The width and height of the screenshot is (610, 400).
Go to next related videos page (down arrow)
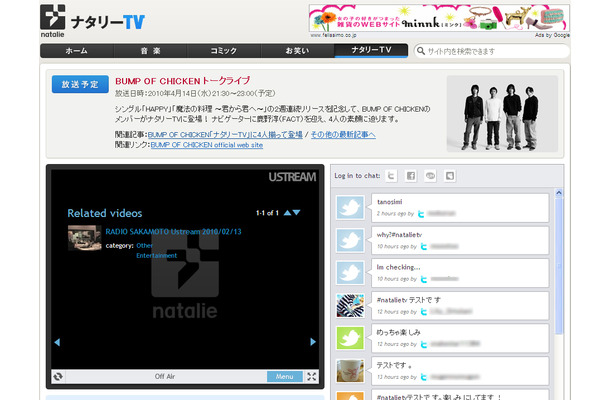point(296,212)
